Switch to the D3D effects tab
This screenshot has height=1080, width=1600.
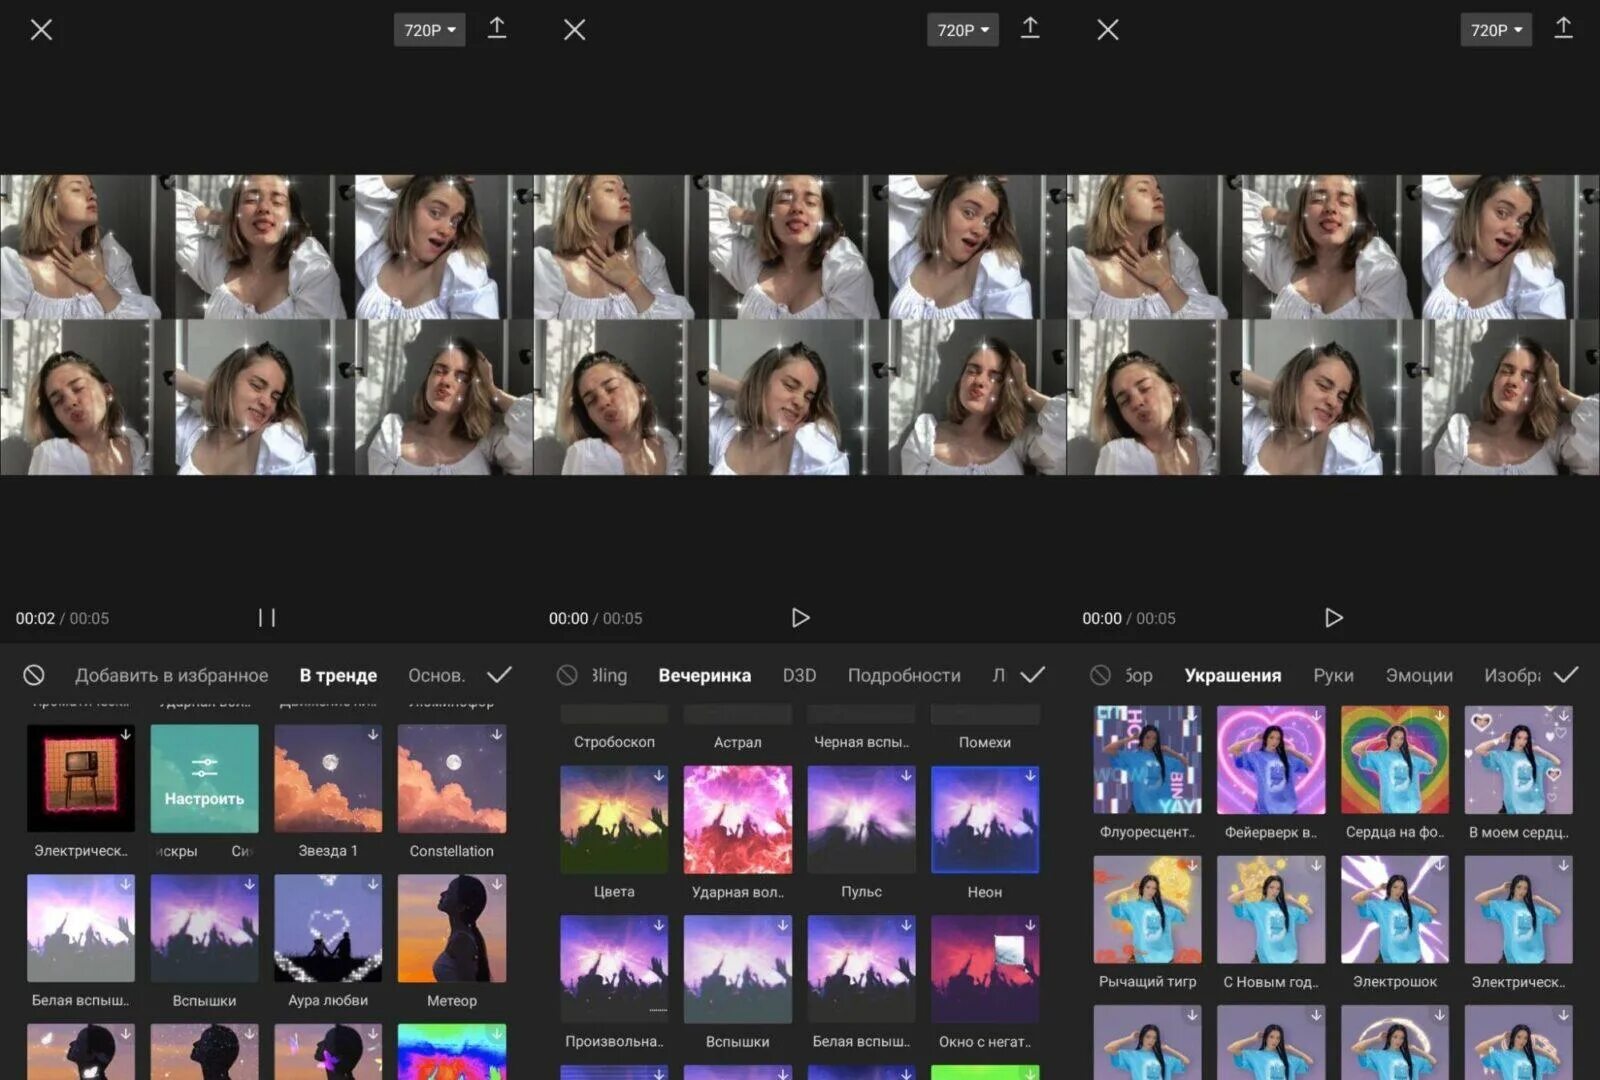799,675
